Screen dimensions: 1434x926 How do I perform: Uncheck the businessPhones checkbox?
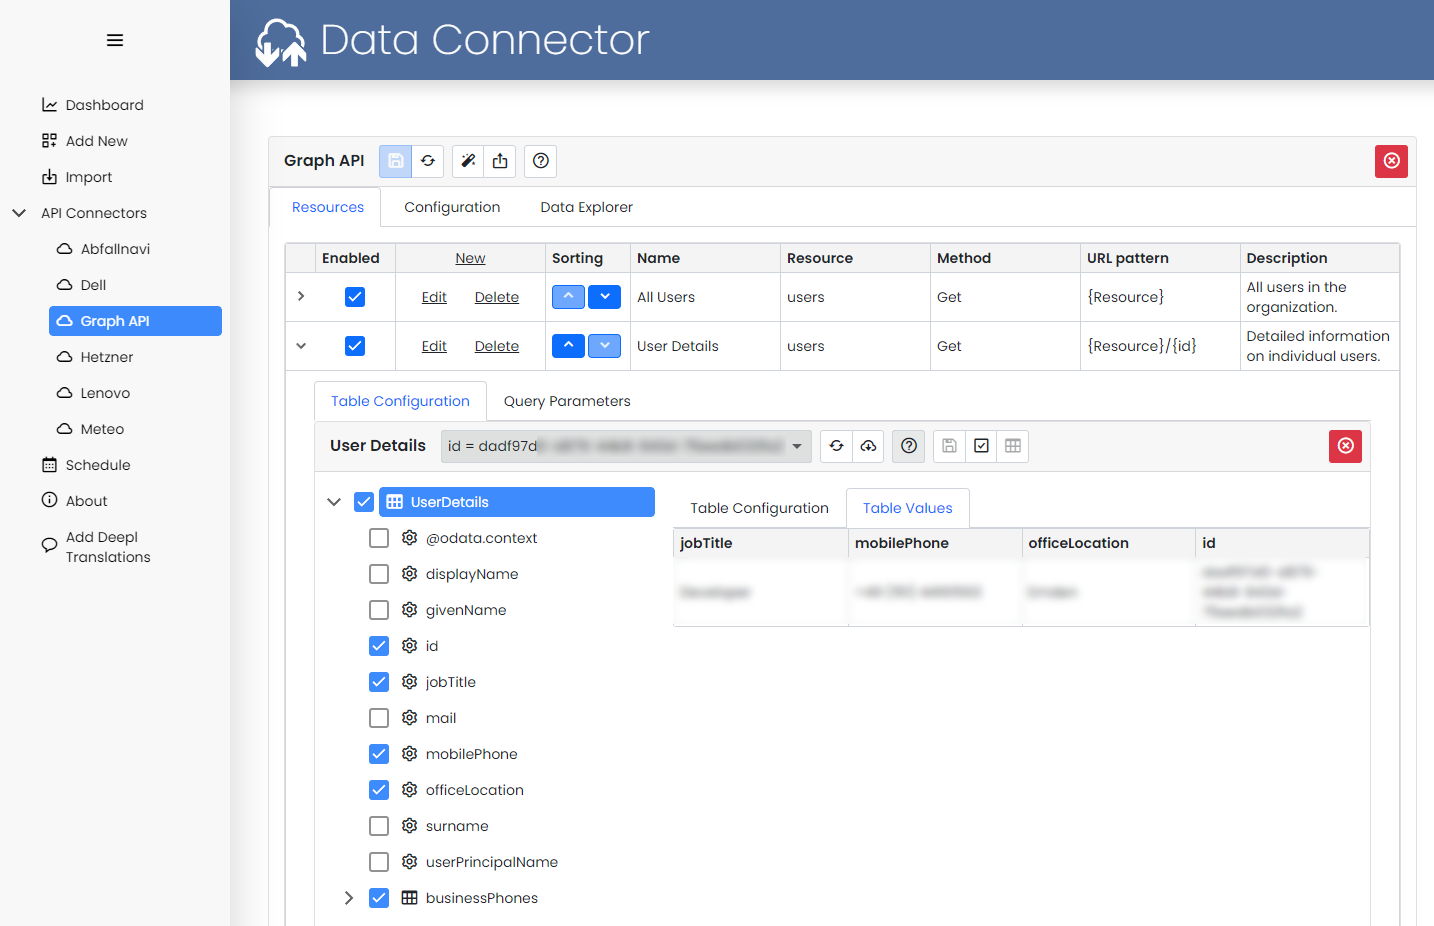379,898
